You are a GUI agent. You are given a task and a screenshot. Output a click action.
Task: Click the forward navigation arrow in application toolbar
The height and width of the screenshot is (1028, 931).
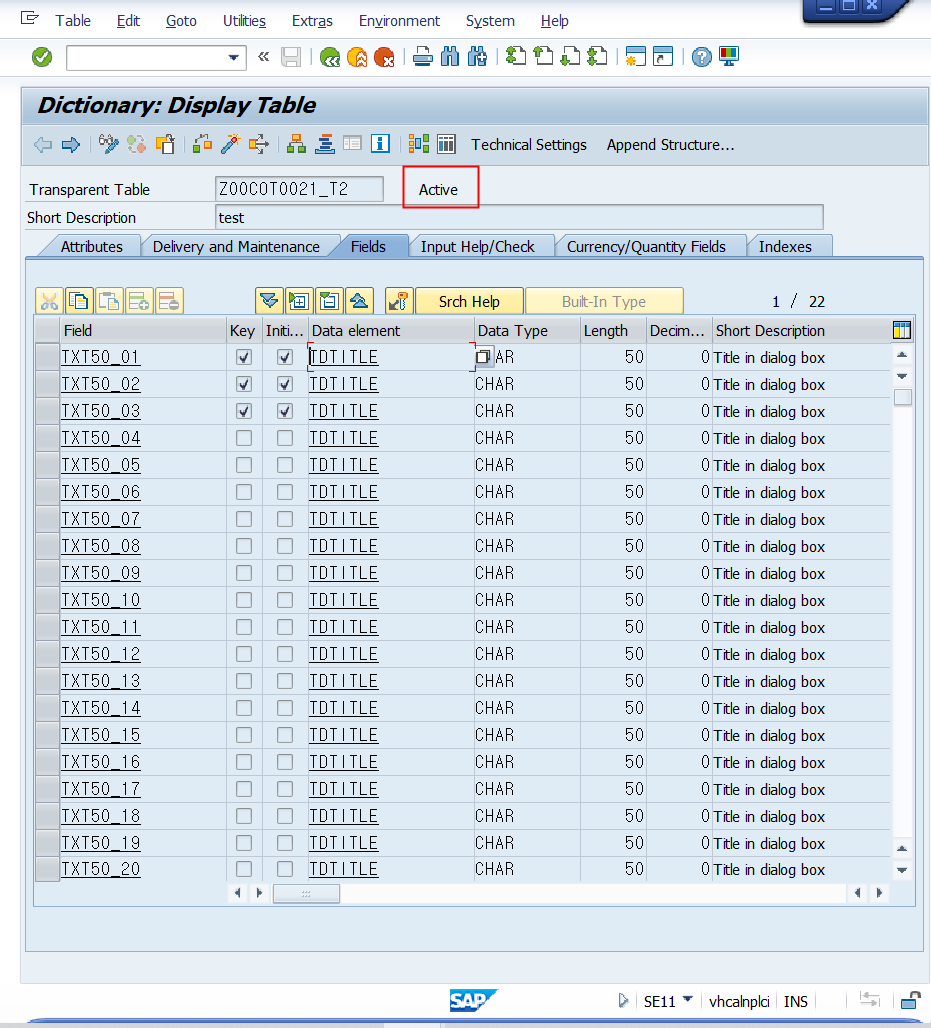[71, 144]
